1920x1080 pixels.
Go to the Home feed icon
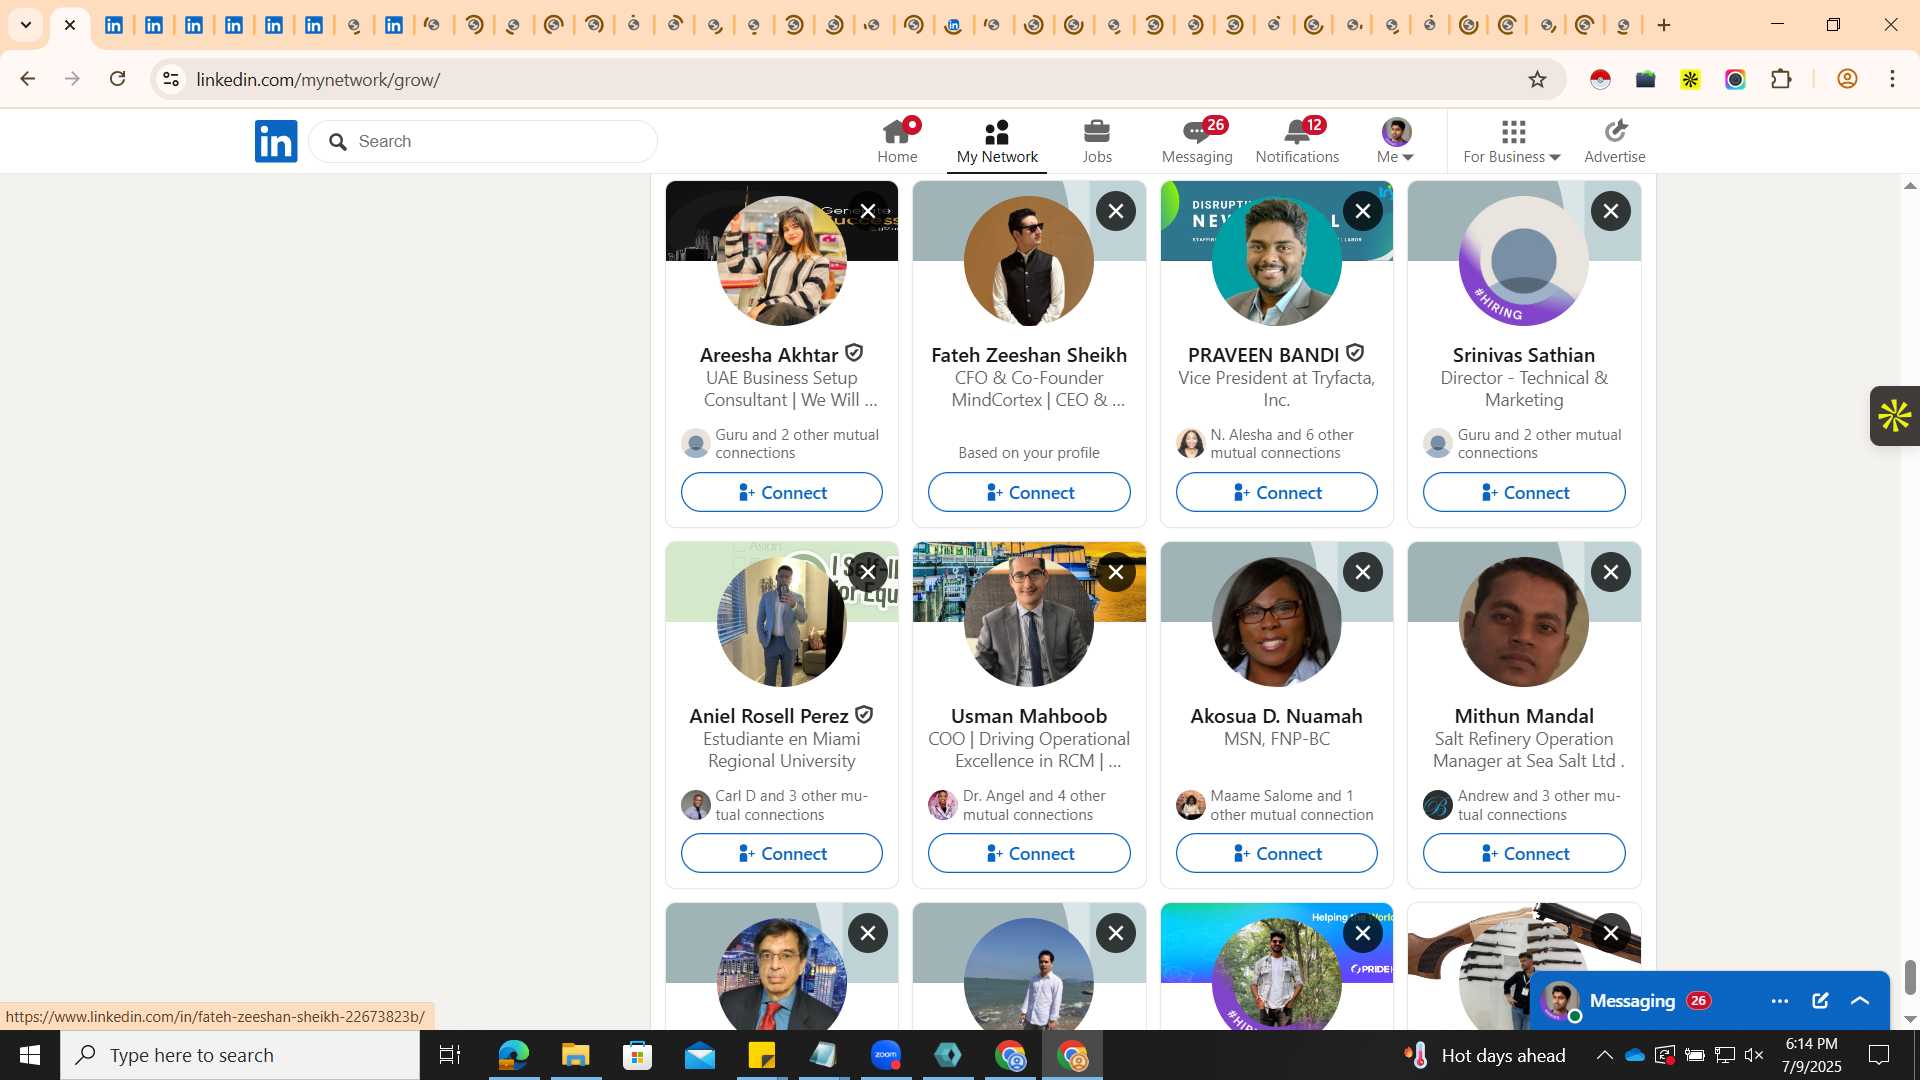897,141
